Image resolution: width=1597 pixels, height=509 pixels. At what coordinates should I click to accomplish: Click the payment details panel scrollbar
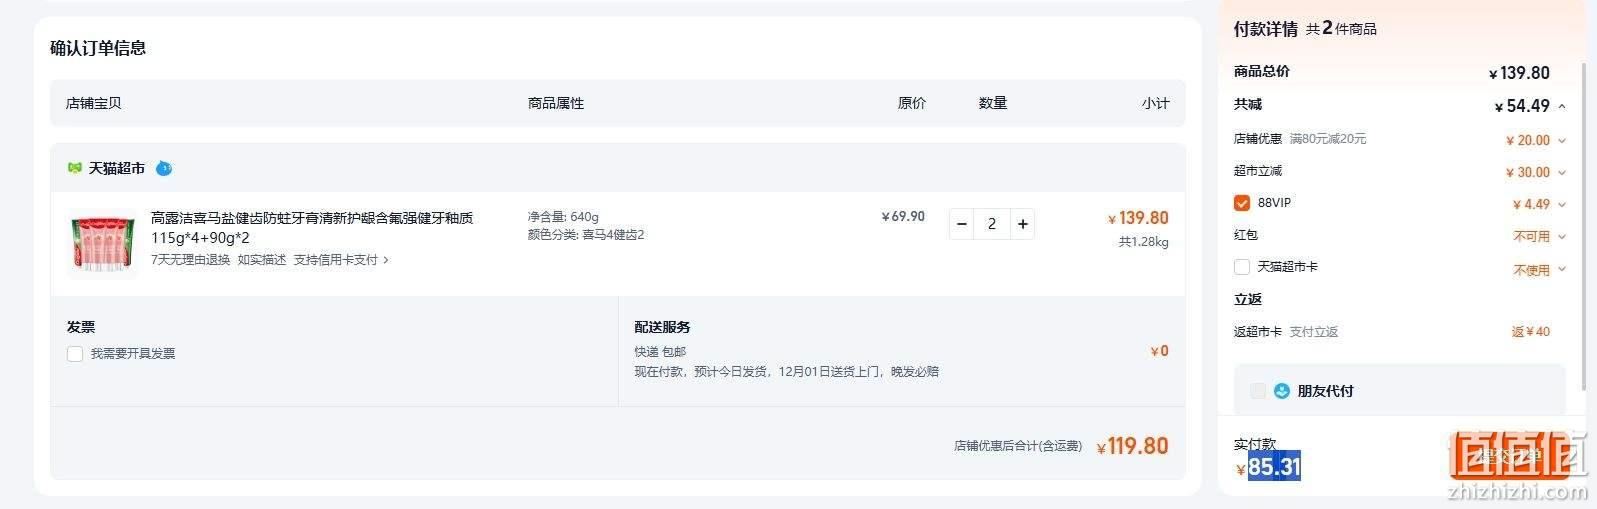(1583, 227)
